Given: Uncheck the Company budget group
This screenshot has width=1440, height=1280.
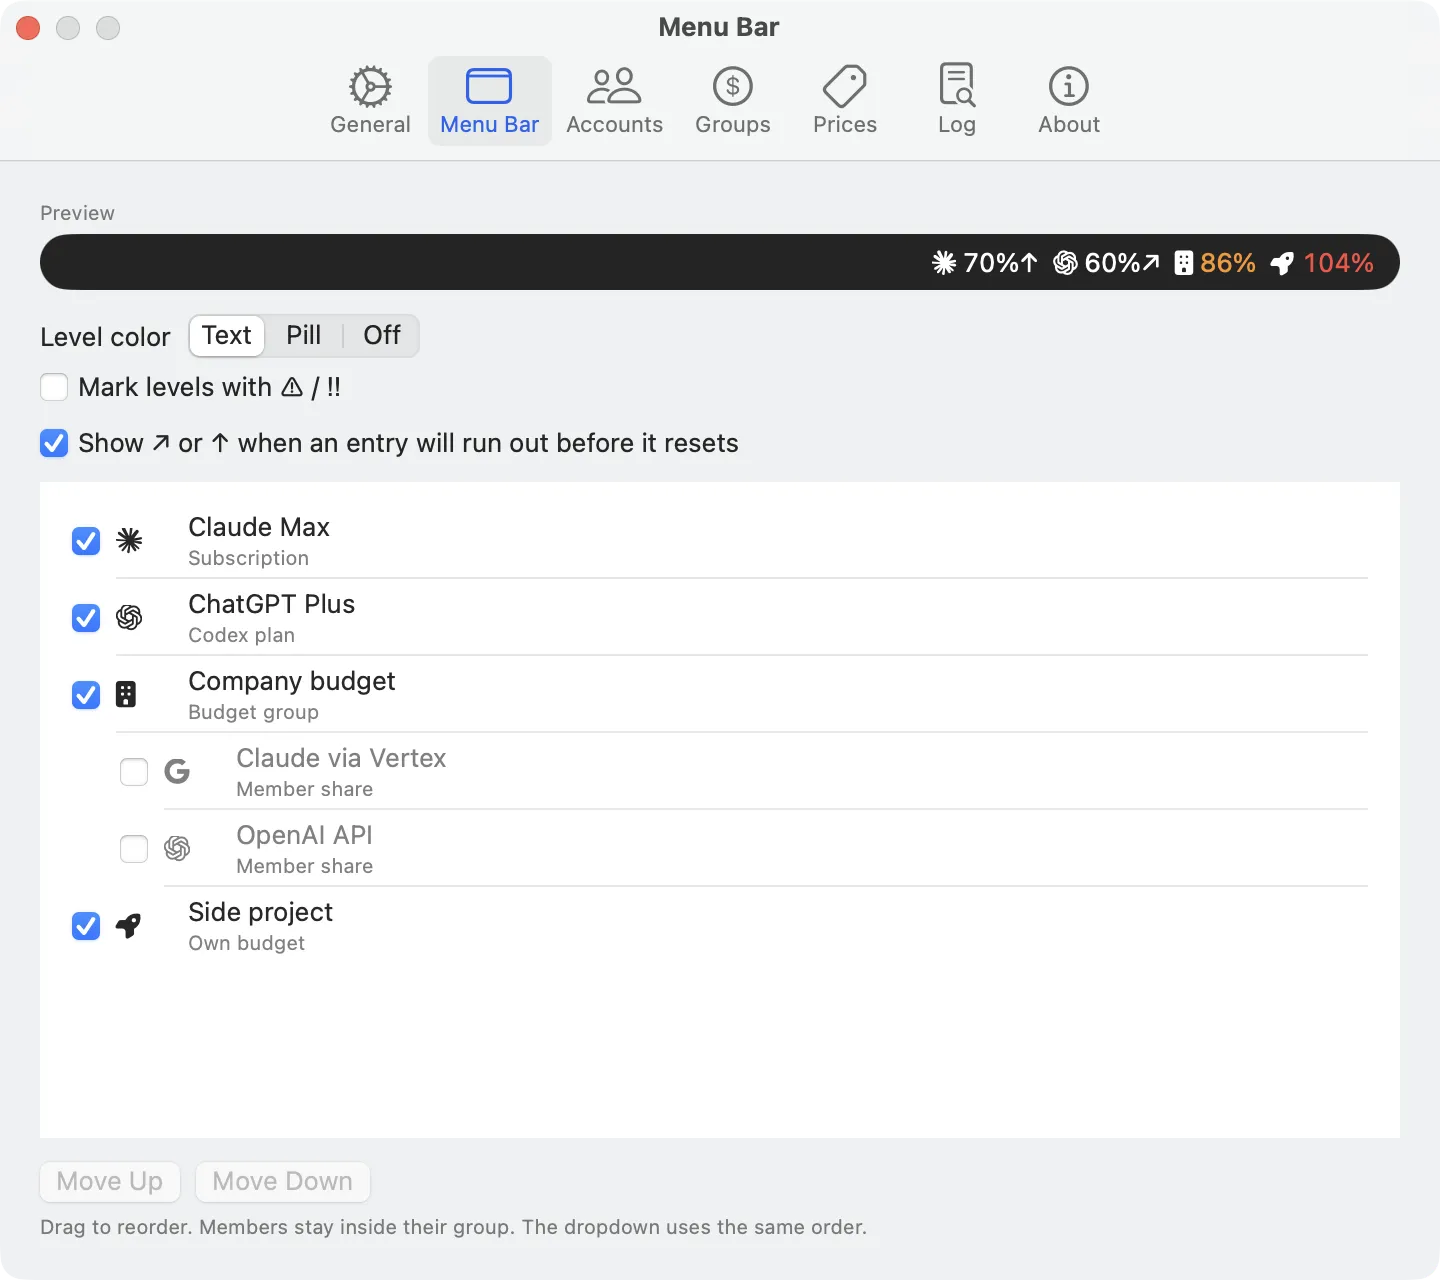Looking at the screenshot, I should click(x=86, y=695).
